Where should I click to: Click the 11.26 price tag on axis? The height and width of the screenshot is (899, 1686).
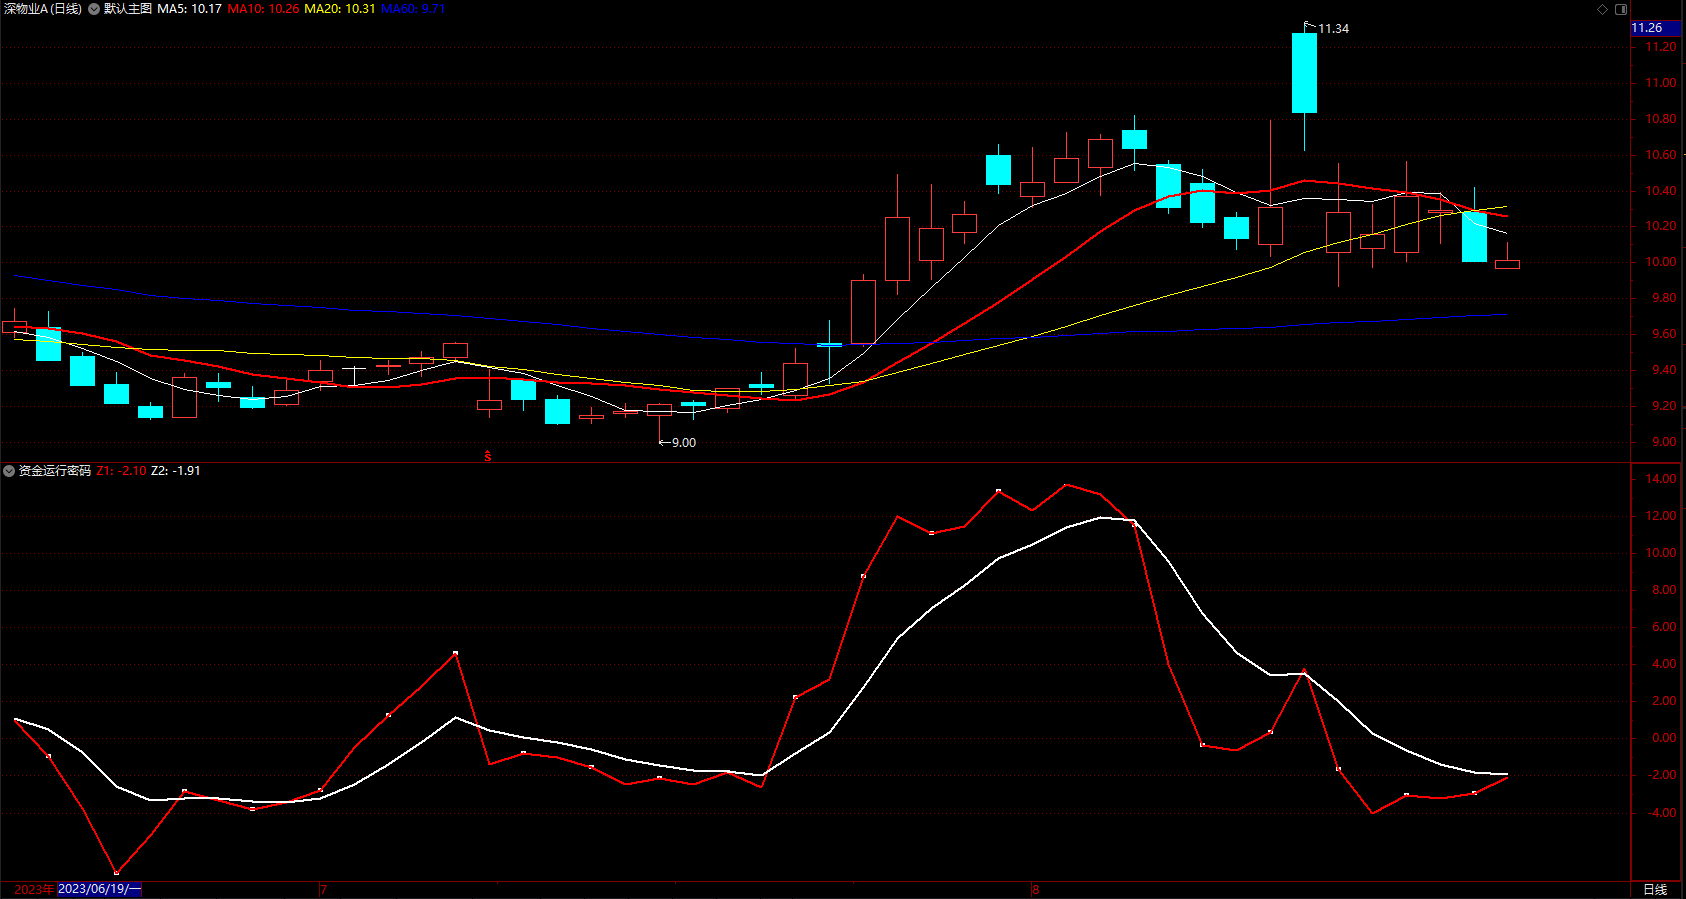coord(1656,28)
